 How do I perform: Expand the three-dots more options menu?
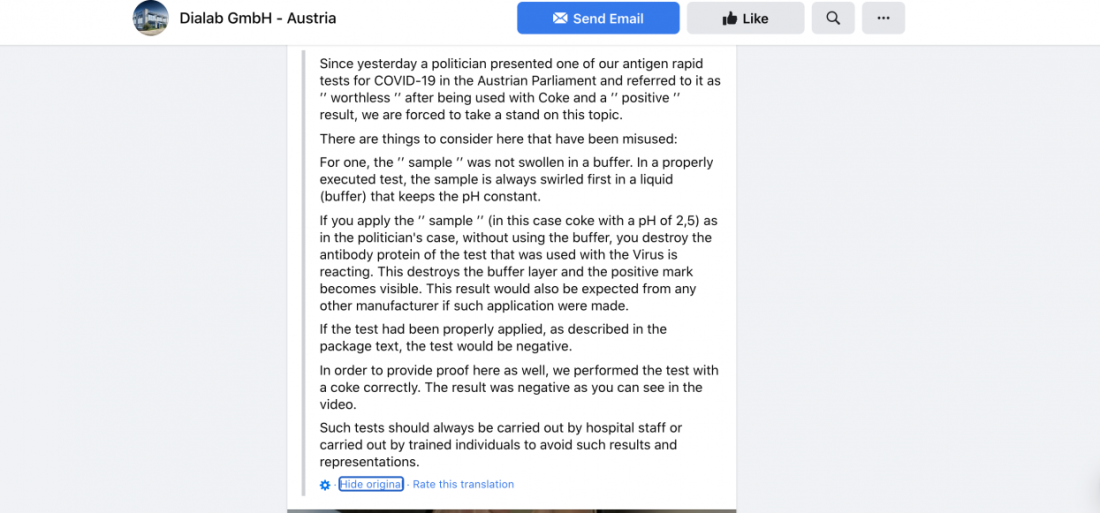point(883,18)
